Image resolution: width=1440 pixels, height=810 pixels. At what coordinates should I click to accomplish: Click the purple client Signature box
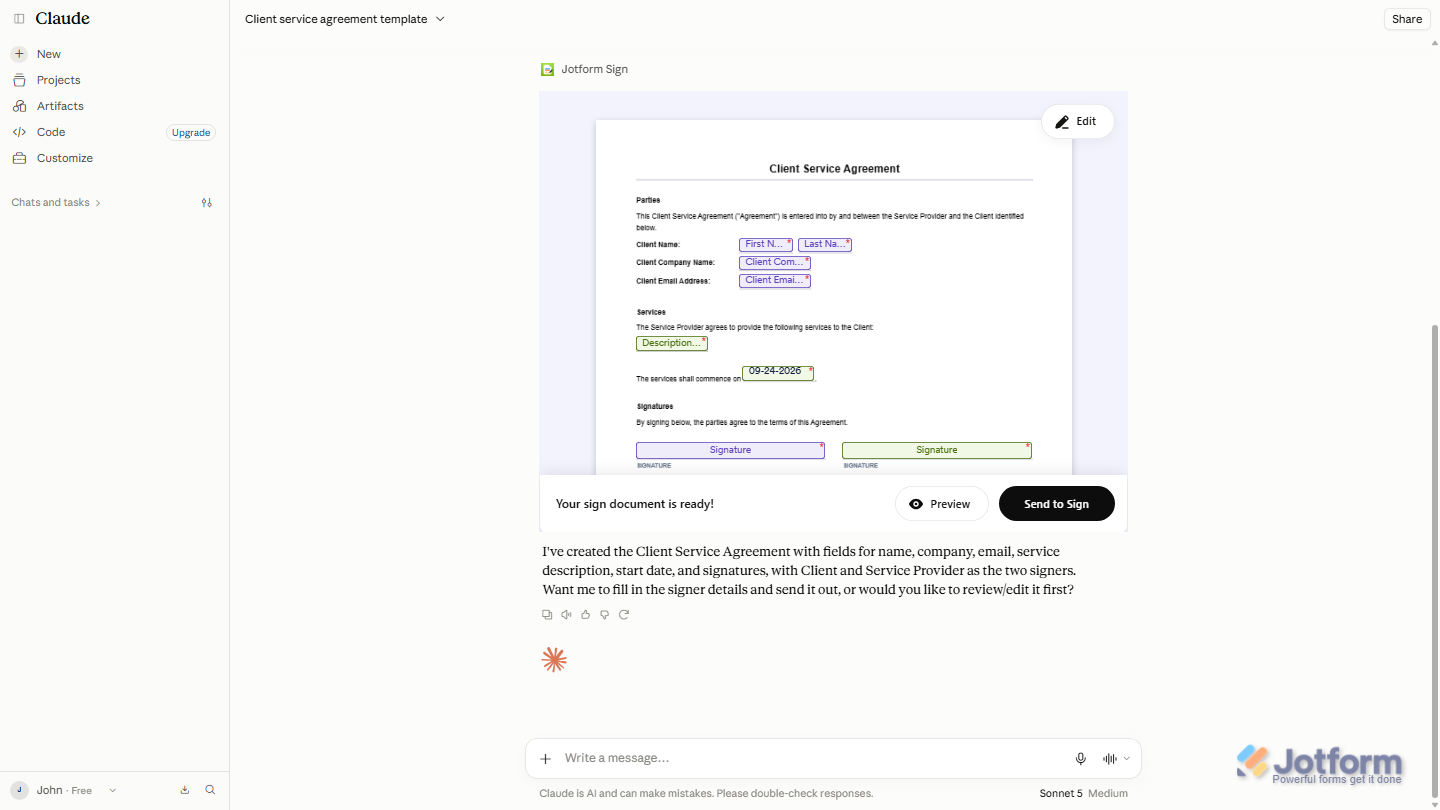(x=730, y=450)
